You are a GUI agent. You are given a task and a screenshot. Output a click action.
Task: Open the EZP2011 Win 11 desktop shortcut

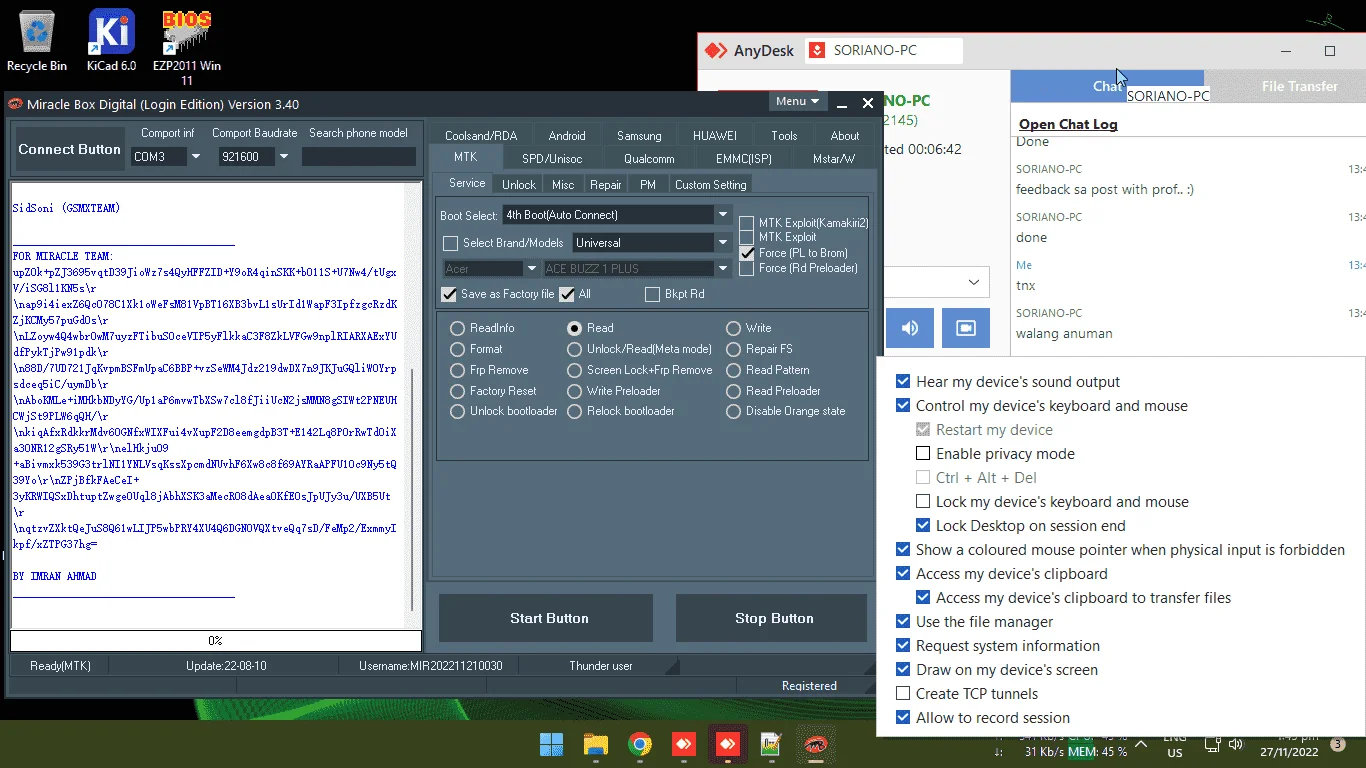click(x=186, y=48)
